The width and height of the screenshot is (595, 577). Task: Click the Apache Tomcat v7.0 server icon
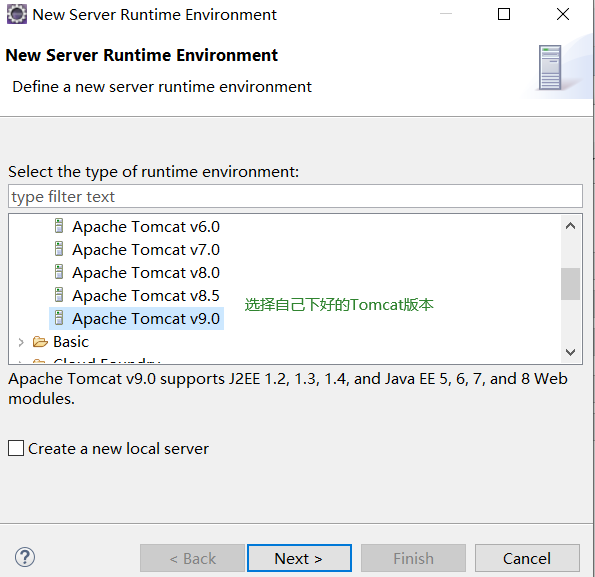tap(59, 249)
